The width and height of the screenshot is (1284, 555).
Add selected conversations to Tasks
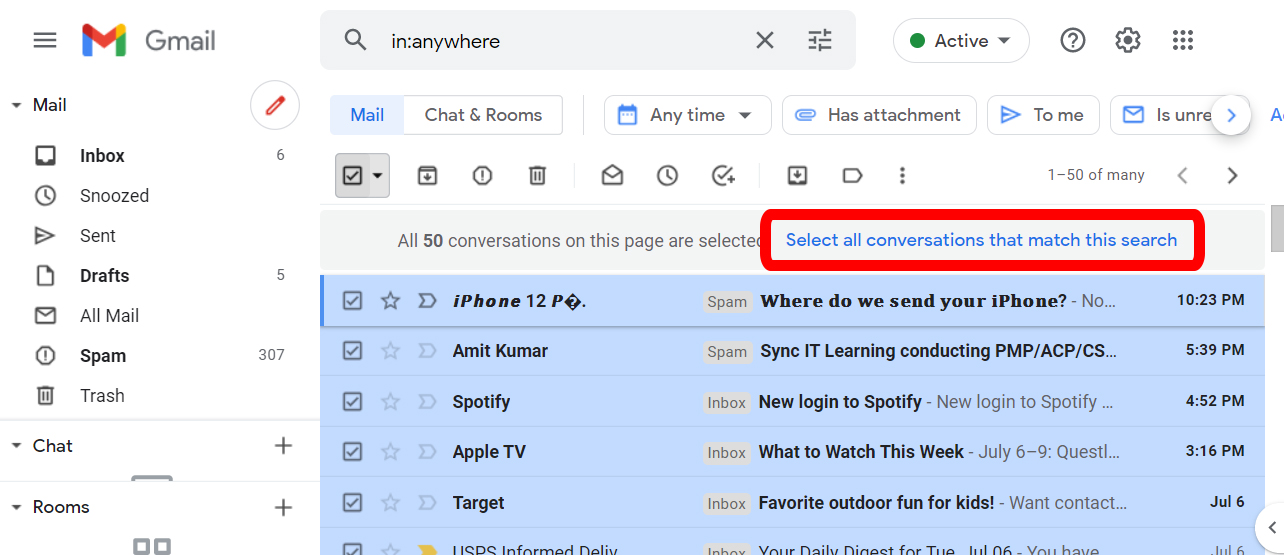tap(723, 175)
